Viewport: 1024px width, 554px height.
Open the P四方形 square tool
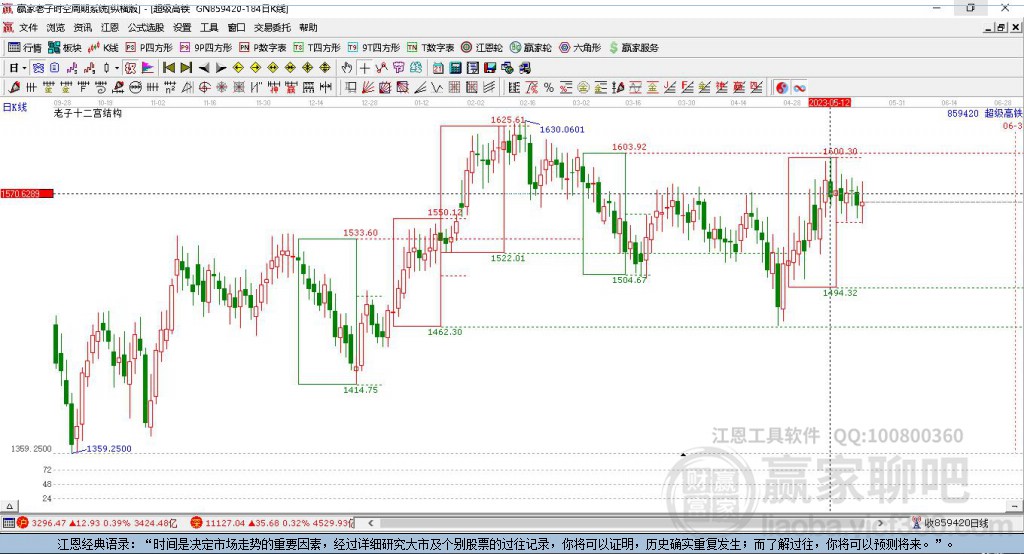pyautogui.click(x=148, y=48)
